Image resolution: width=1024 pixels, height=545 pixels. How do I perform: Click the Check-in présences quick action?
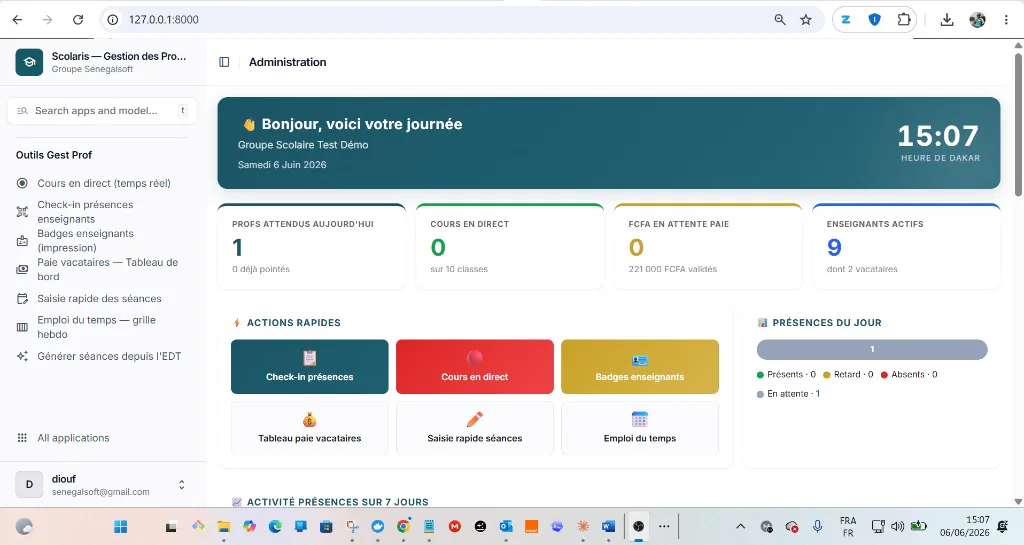[x=310, y=366]
